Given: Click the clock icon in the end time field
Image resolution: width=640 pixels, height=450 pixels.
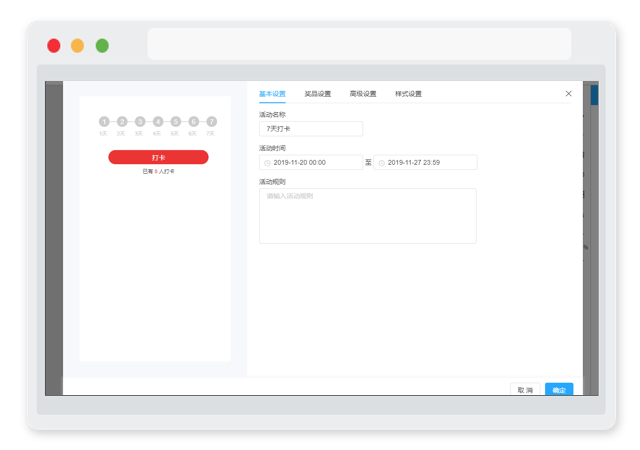Looking at the screenshot, I should 382,163.
